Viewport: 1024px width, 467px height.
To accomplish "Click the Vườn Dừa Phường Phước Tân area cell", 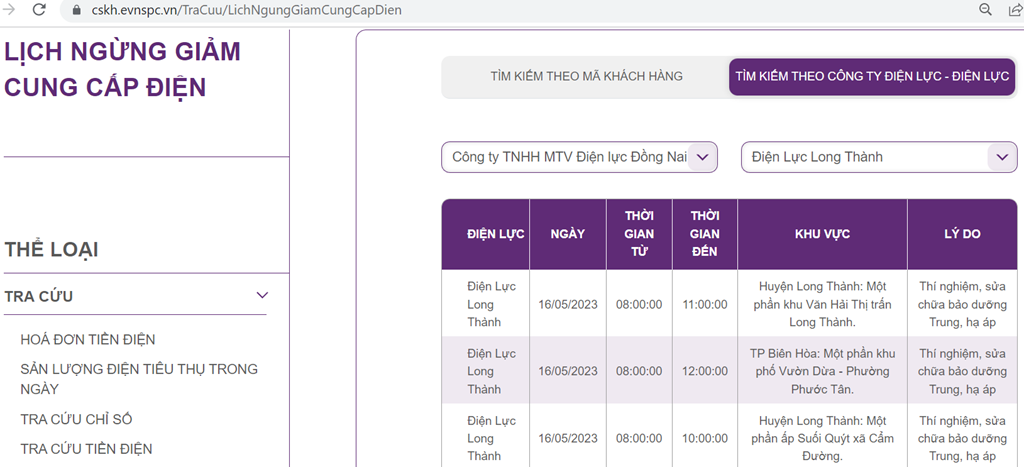I will tap(822, 371).
